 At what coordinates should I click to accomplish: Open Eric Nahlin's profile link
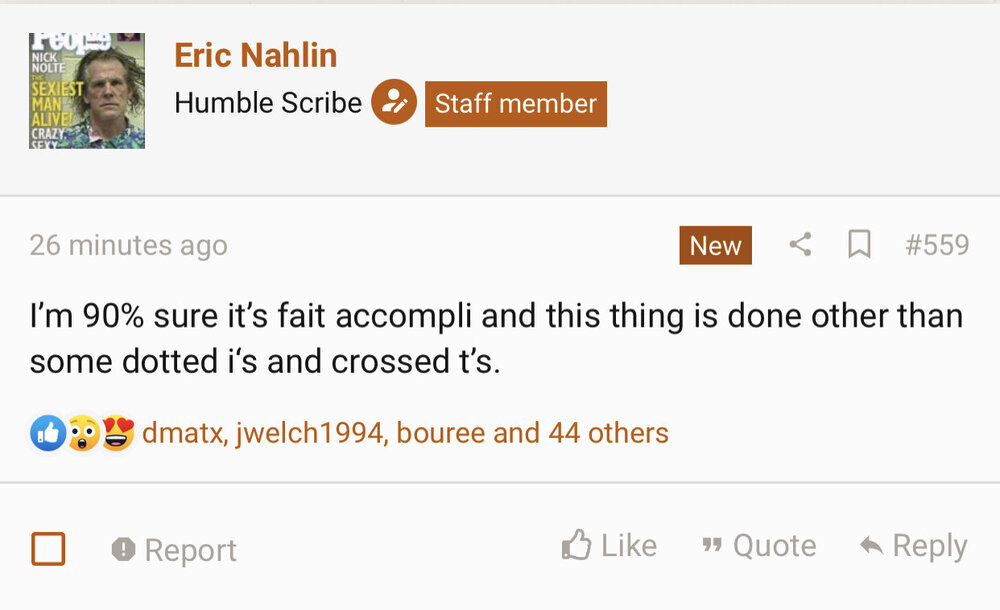coord(255,56)
